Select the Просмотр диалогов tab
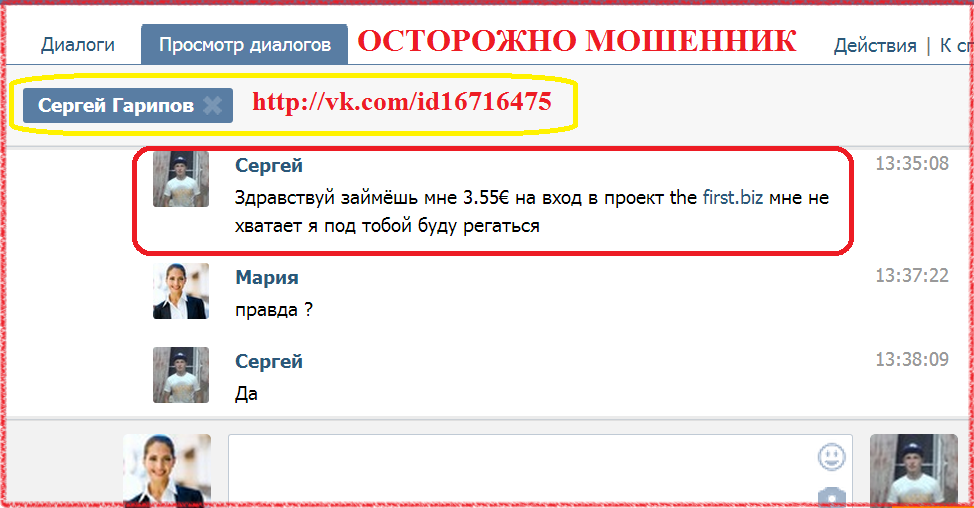Viewport: 974px width, 508px height. [245, 45]
